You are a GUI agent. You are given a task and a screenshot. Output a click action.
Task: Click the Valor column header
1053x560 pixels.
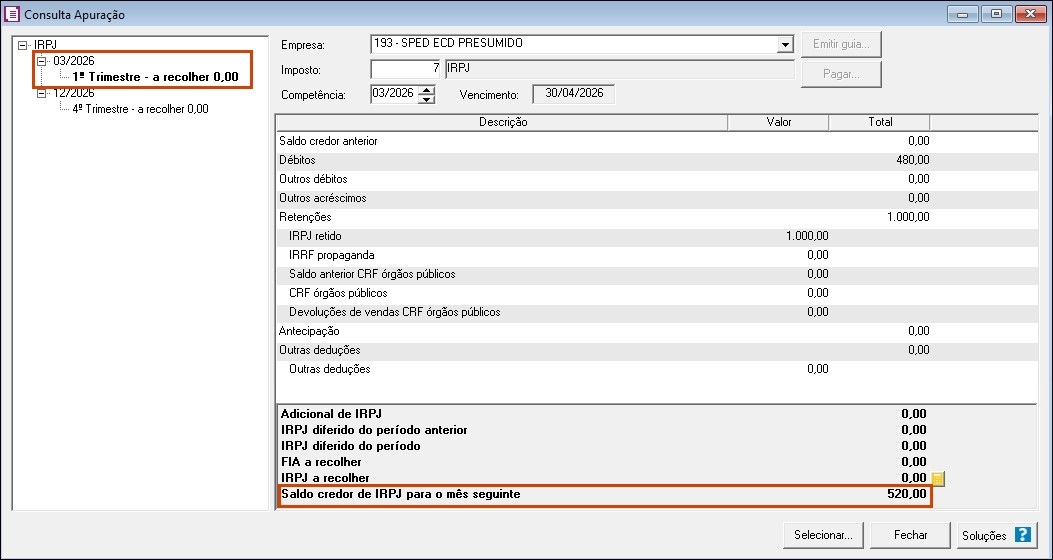[x=778, y=122]
